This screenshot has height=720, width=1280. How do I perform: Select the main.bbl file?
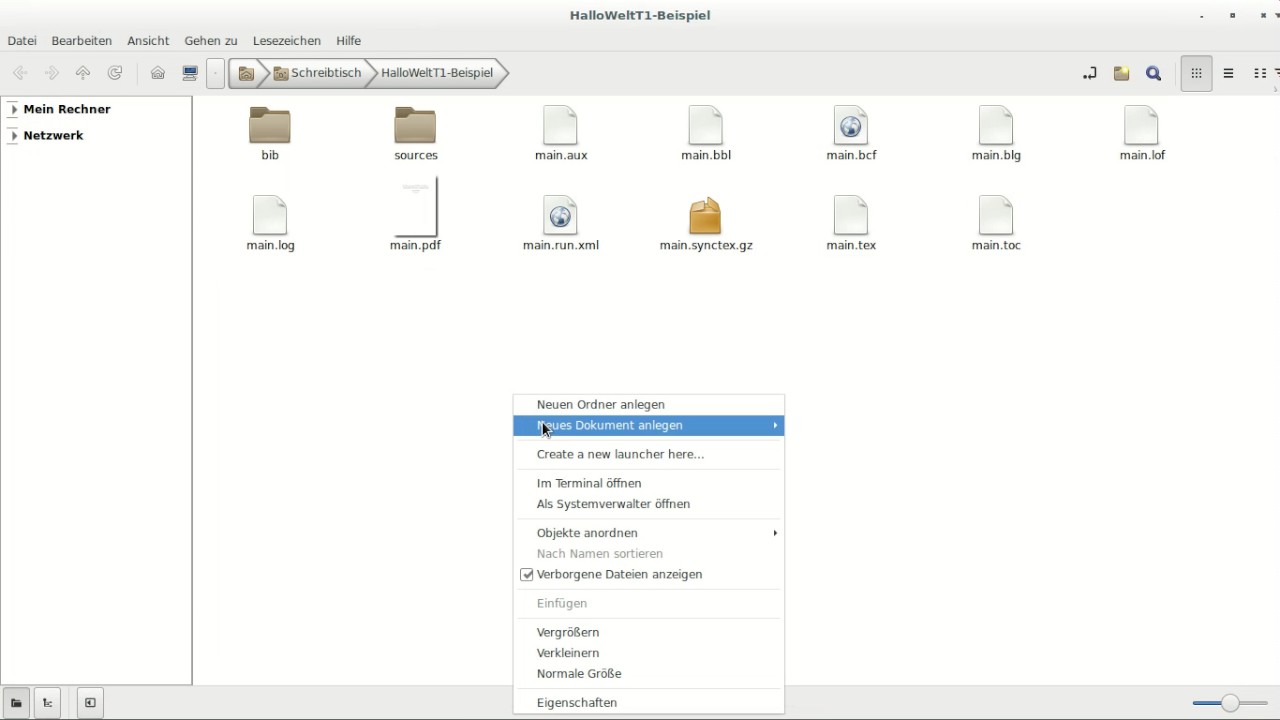[706, 133]
